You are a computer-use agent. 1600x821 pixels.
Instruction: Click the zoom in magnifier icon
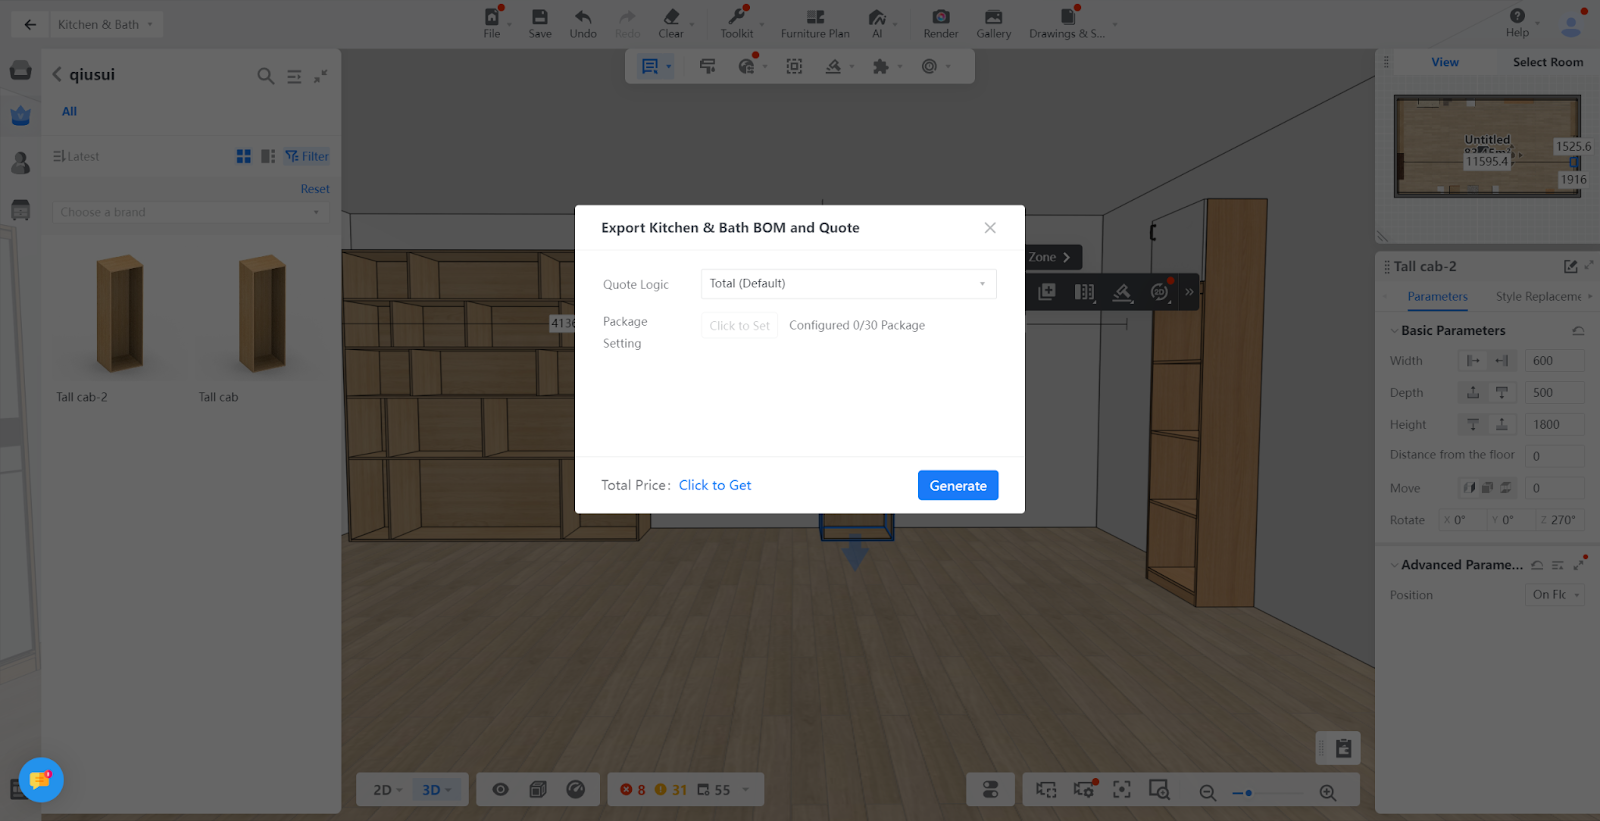click(1328, 792)
